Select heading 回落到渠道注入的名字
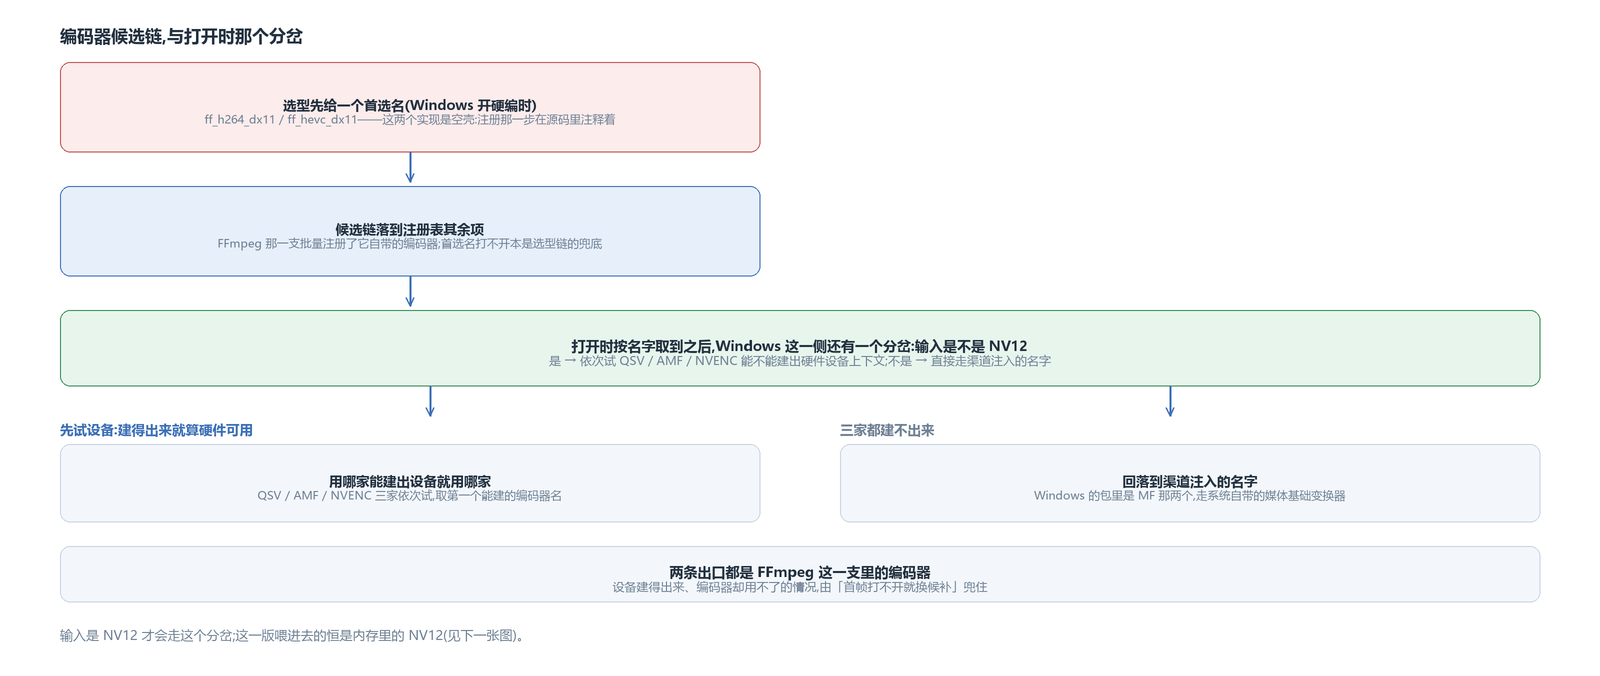 [x=1190, y=481]
